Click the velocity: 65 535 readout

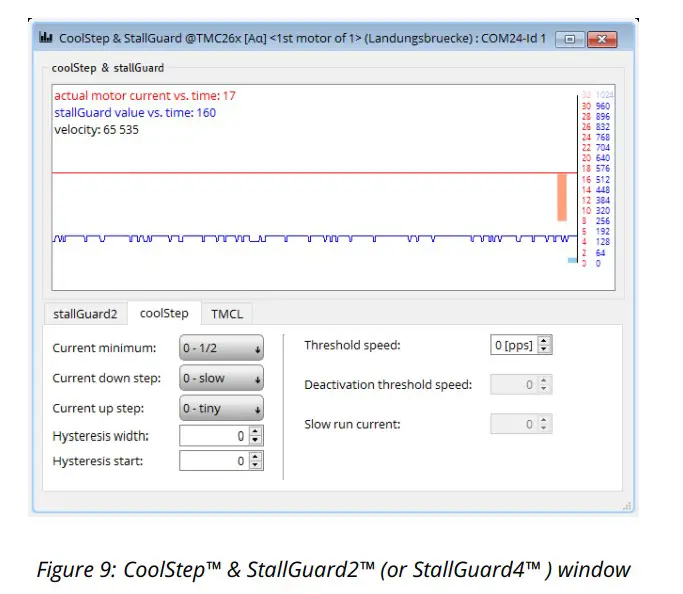click(x=96, y=130)
